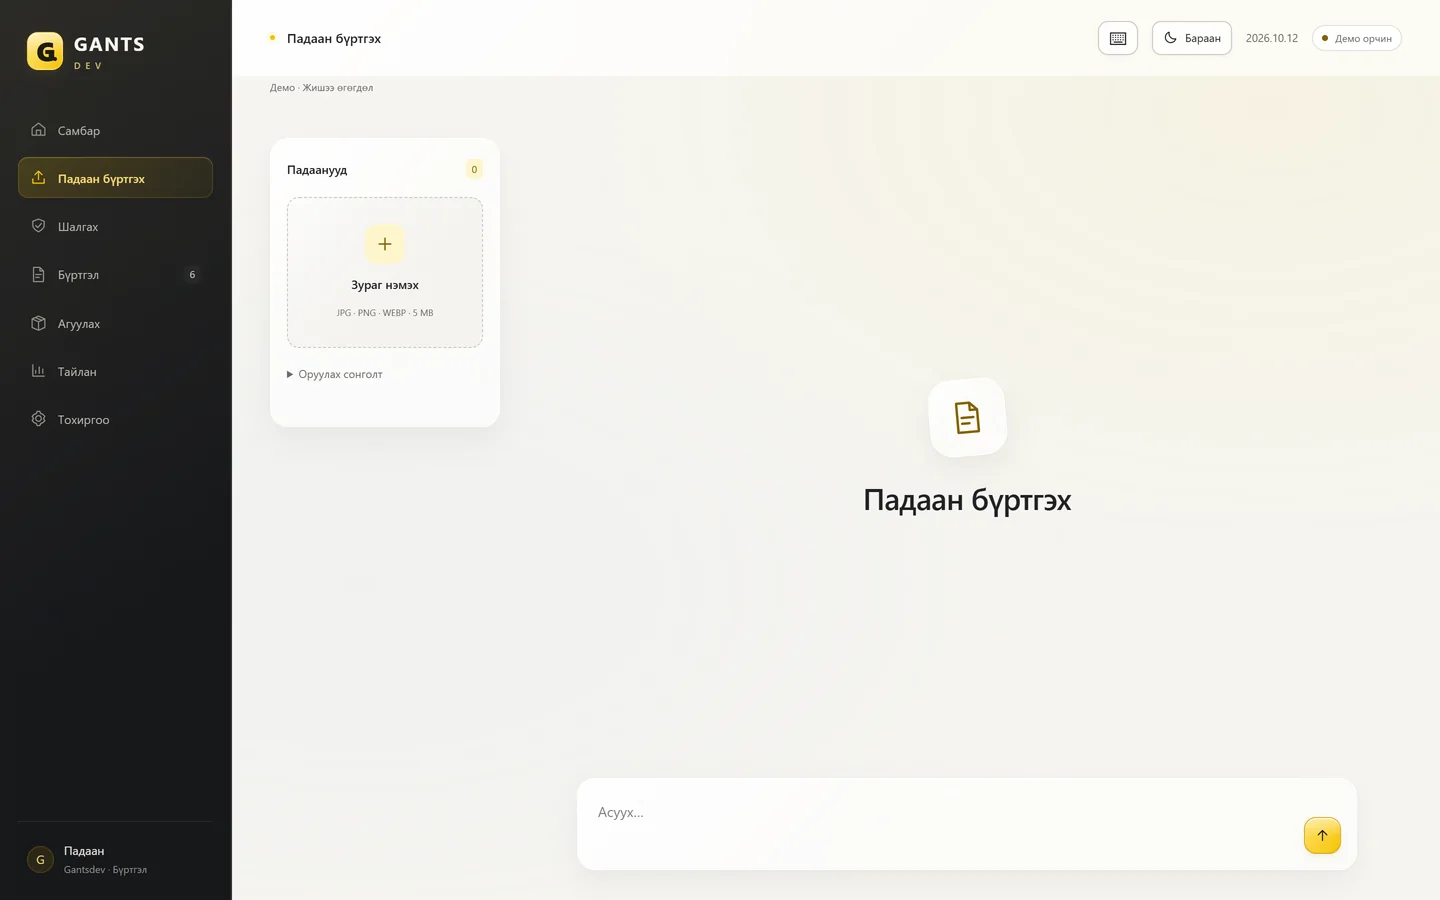Click the Падаан бүртгэх upload icon in sidebar
Screen dimensions: 1440x900
(38, 178)
